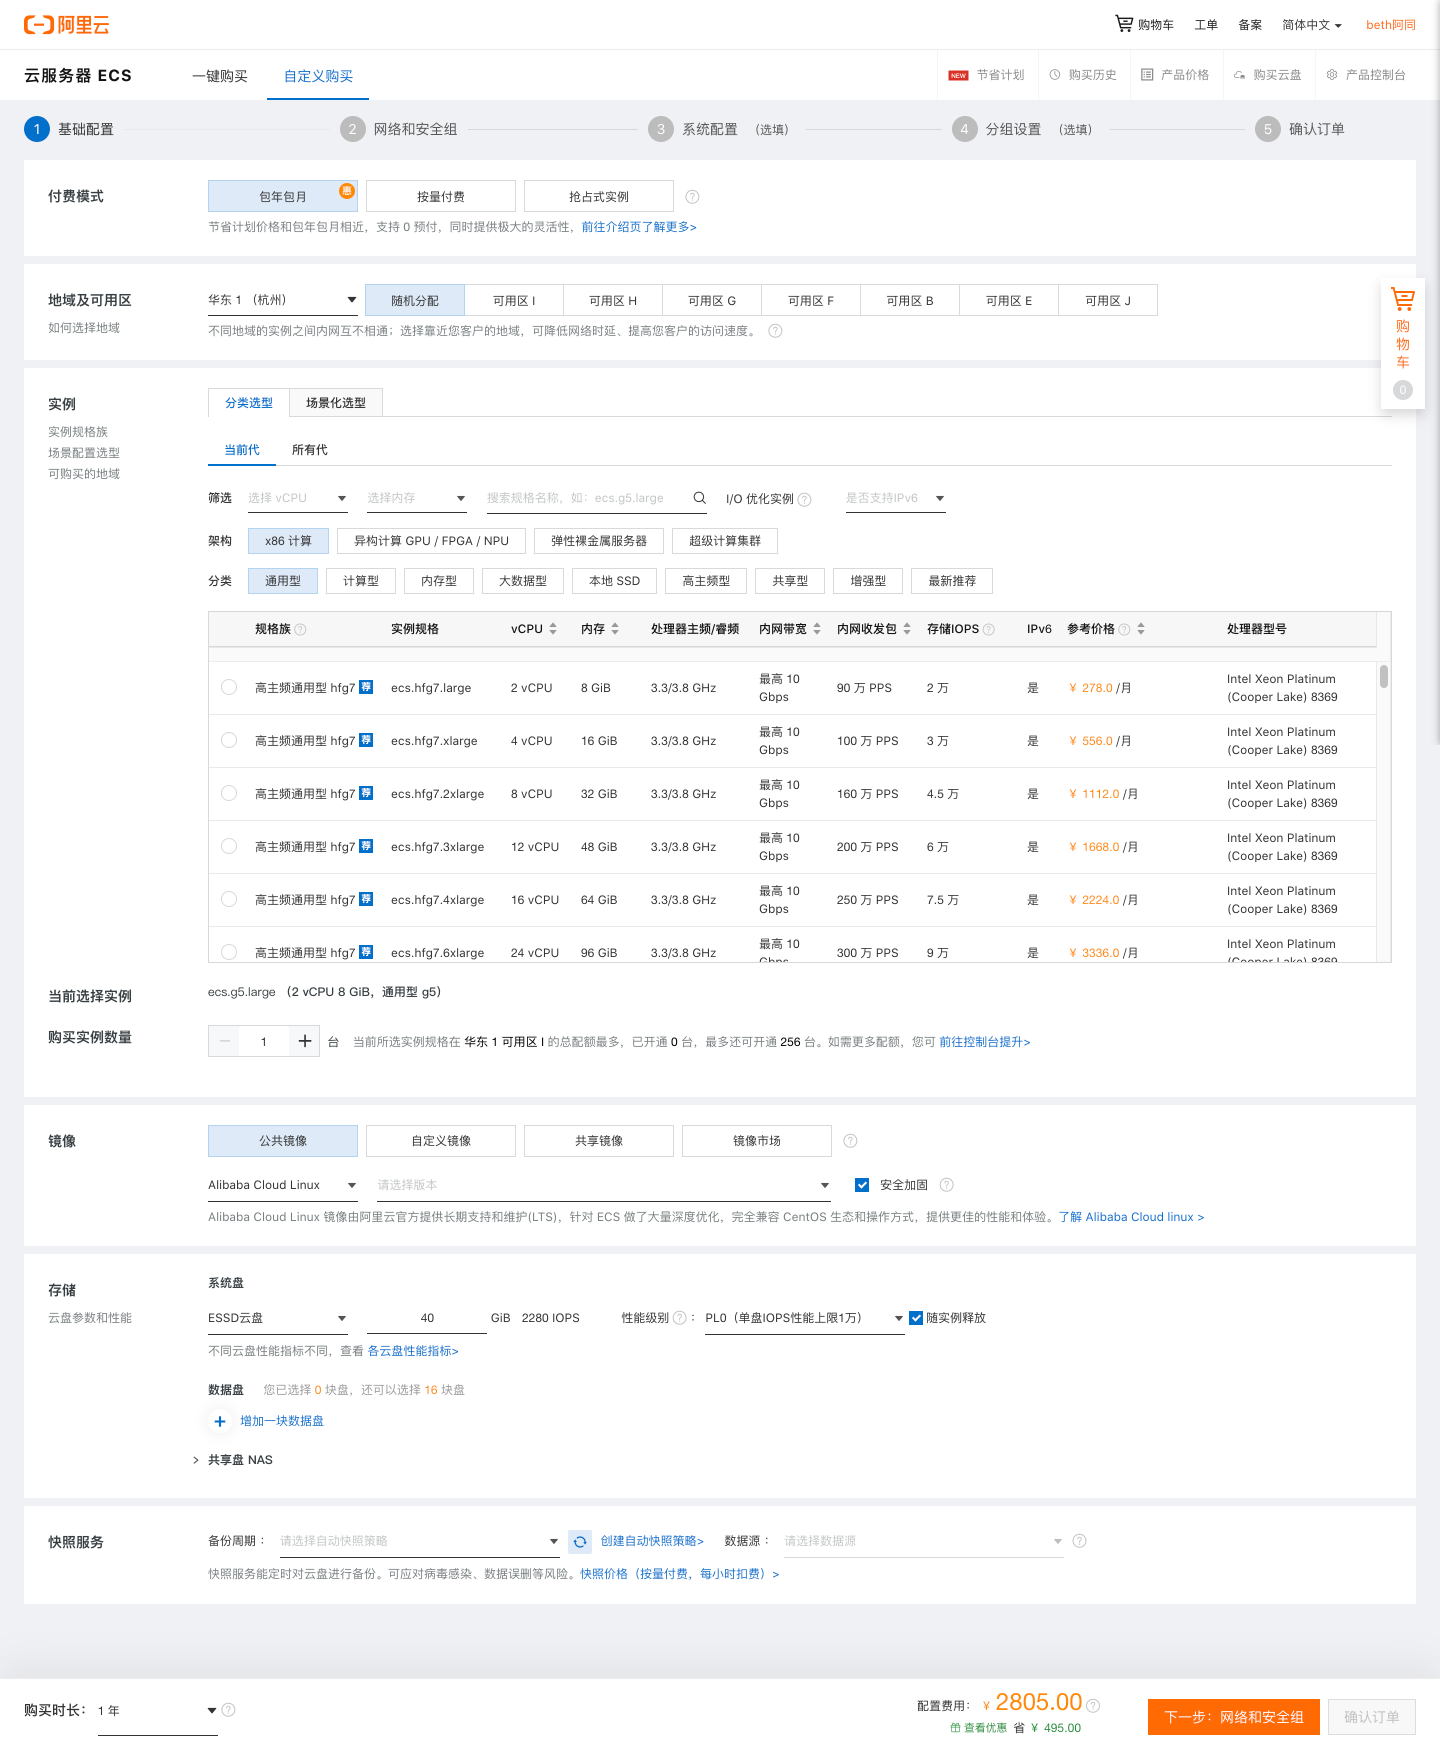Viewport: 1440px width, 1750px height.
Task: Select compute type category button
Action: [361, 581]
